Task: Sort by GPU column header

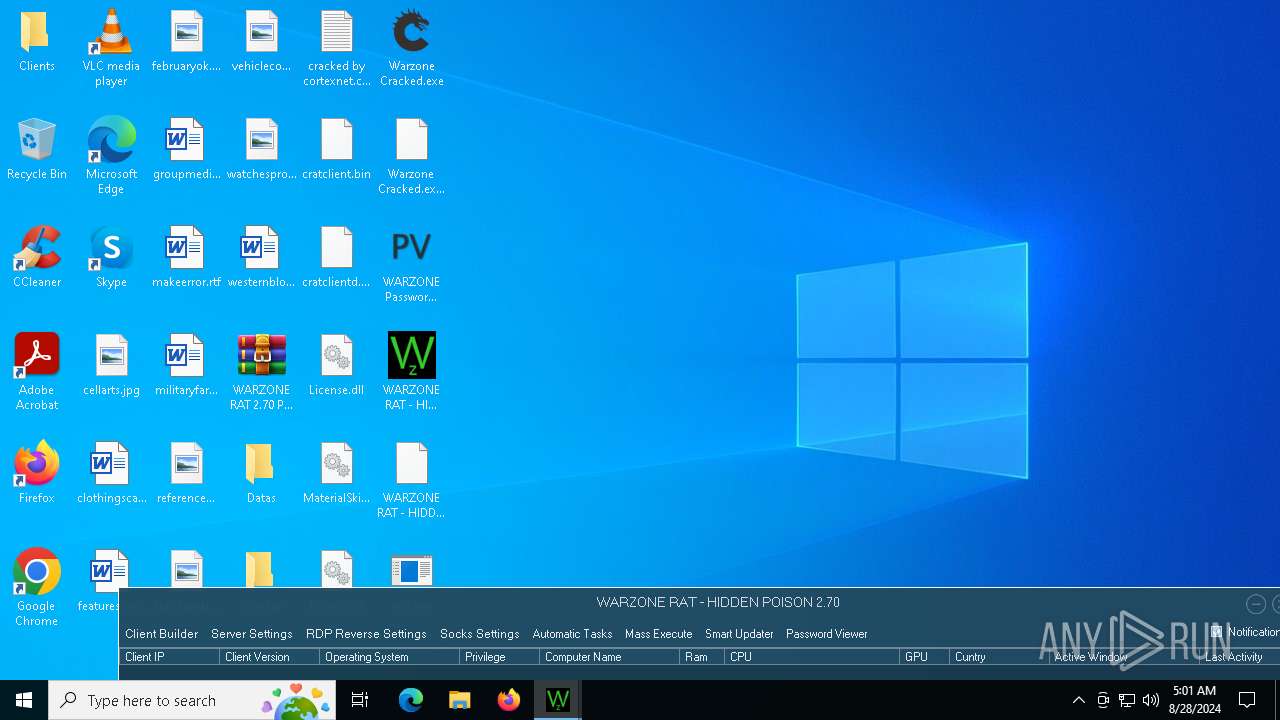Action: 924,657
